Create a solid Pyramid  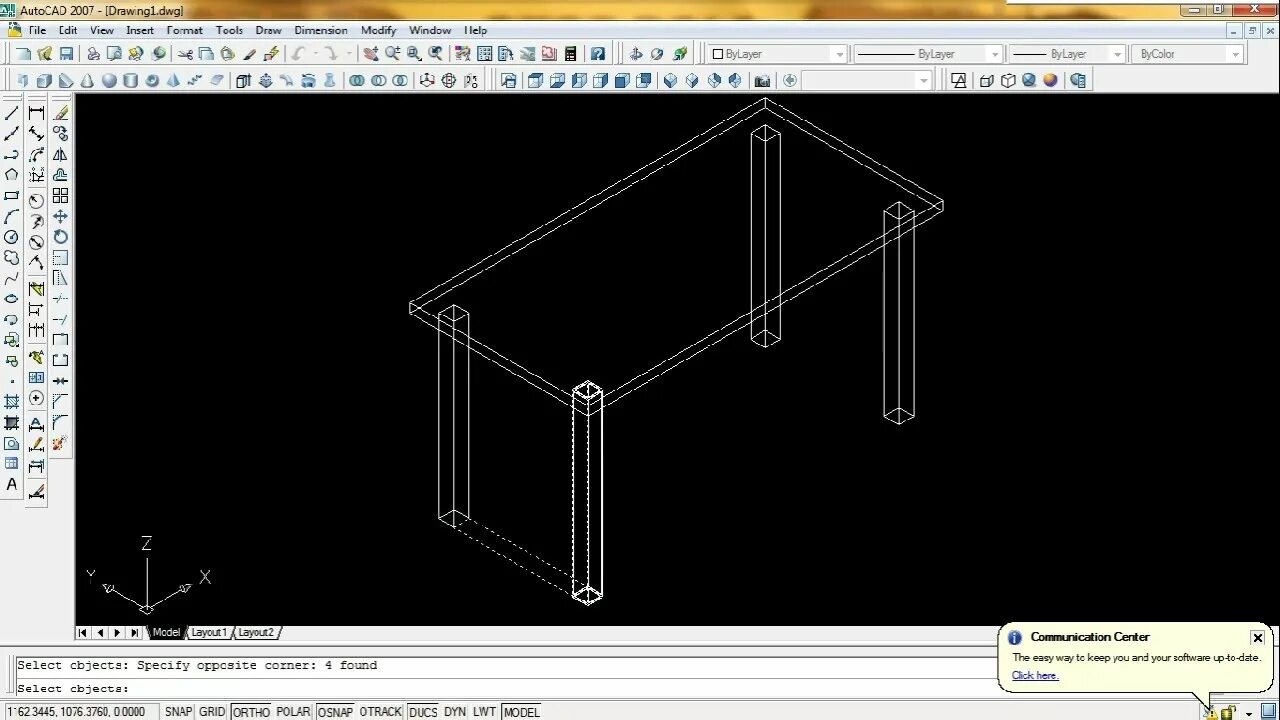[x=172, y=80]
